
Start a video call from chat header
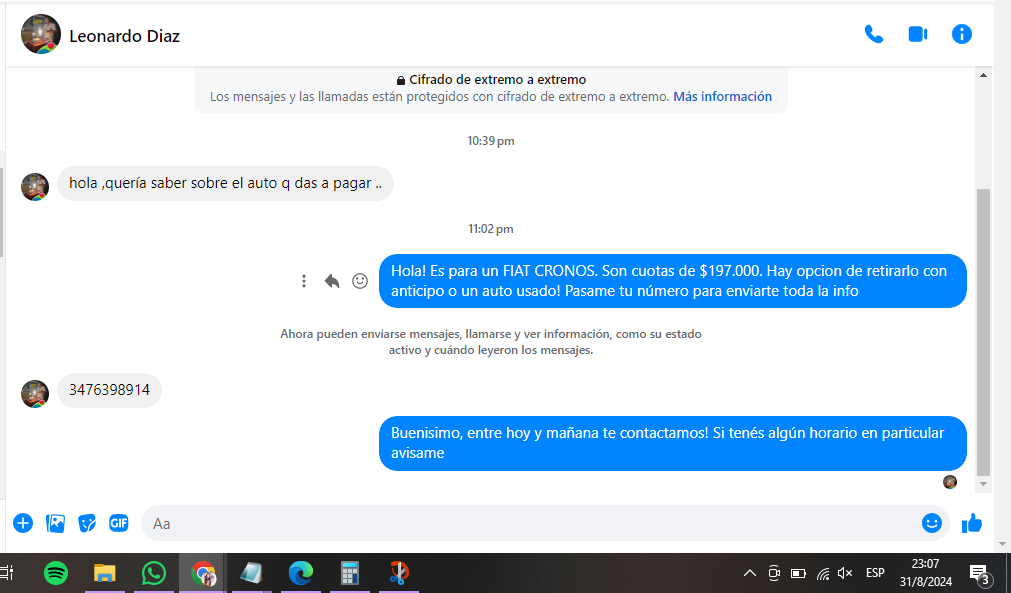[917, 34]
